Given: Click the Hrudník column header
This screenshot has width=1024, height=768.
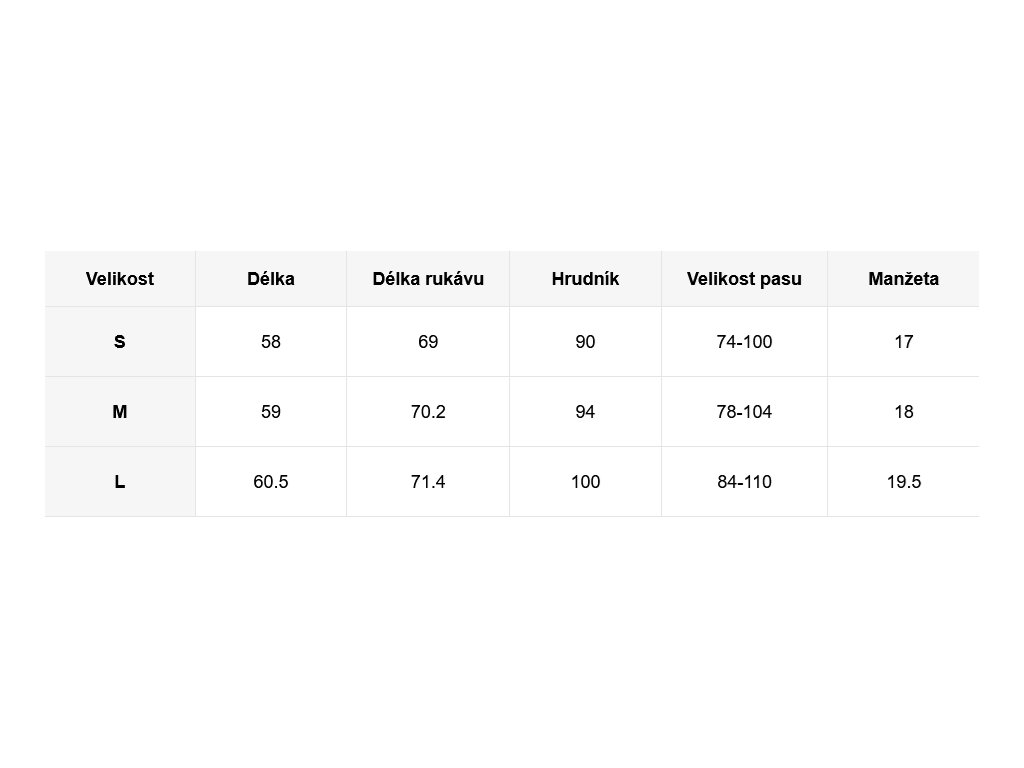Looking at the screenshot, I should 585,279.
